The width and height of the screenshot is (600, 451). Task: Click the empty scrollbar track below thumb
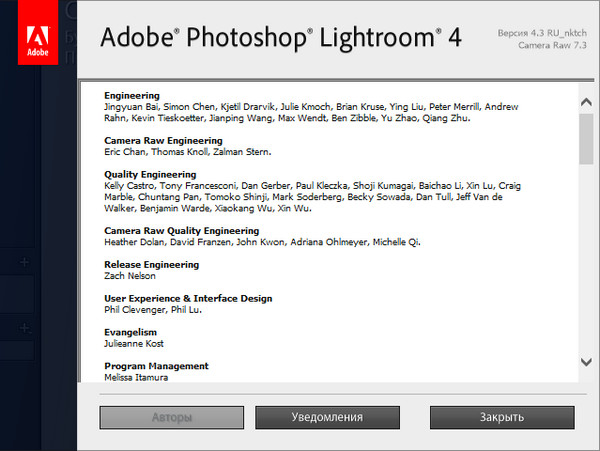coord(586,260)
